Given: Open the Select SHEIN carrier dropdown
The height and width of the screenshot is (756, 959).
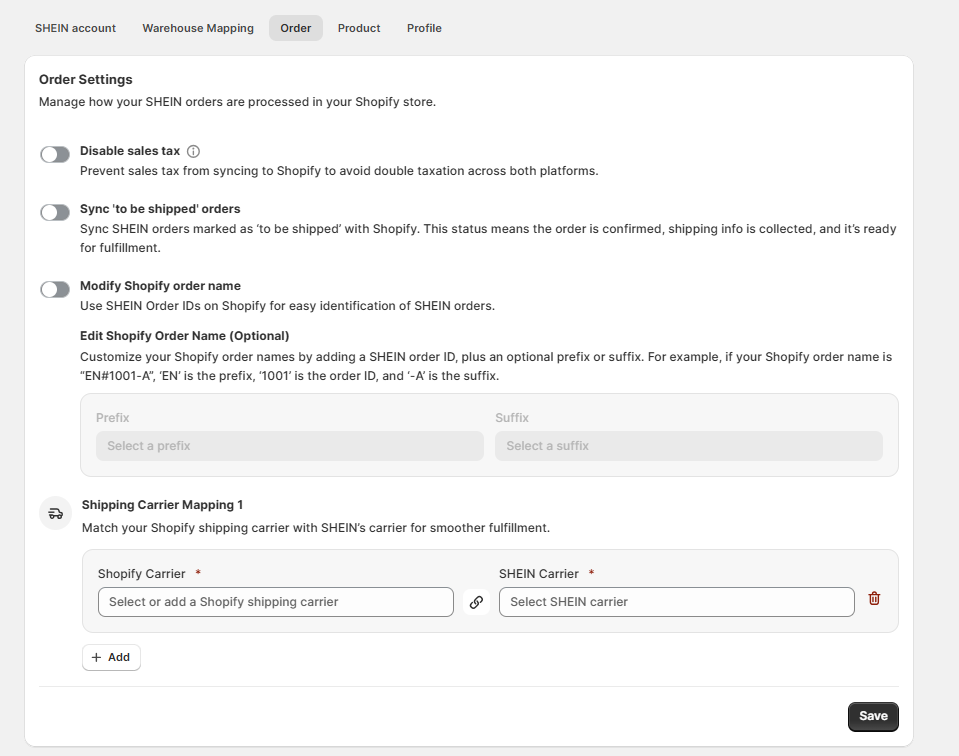Looking at the screenshot, I should [x=676, y=602].
